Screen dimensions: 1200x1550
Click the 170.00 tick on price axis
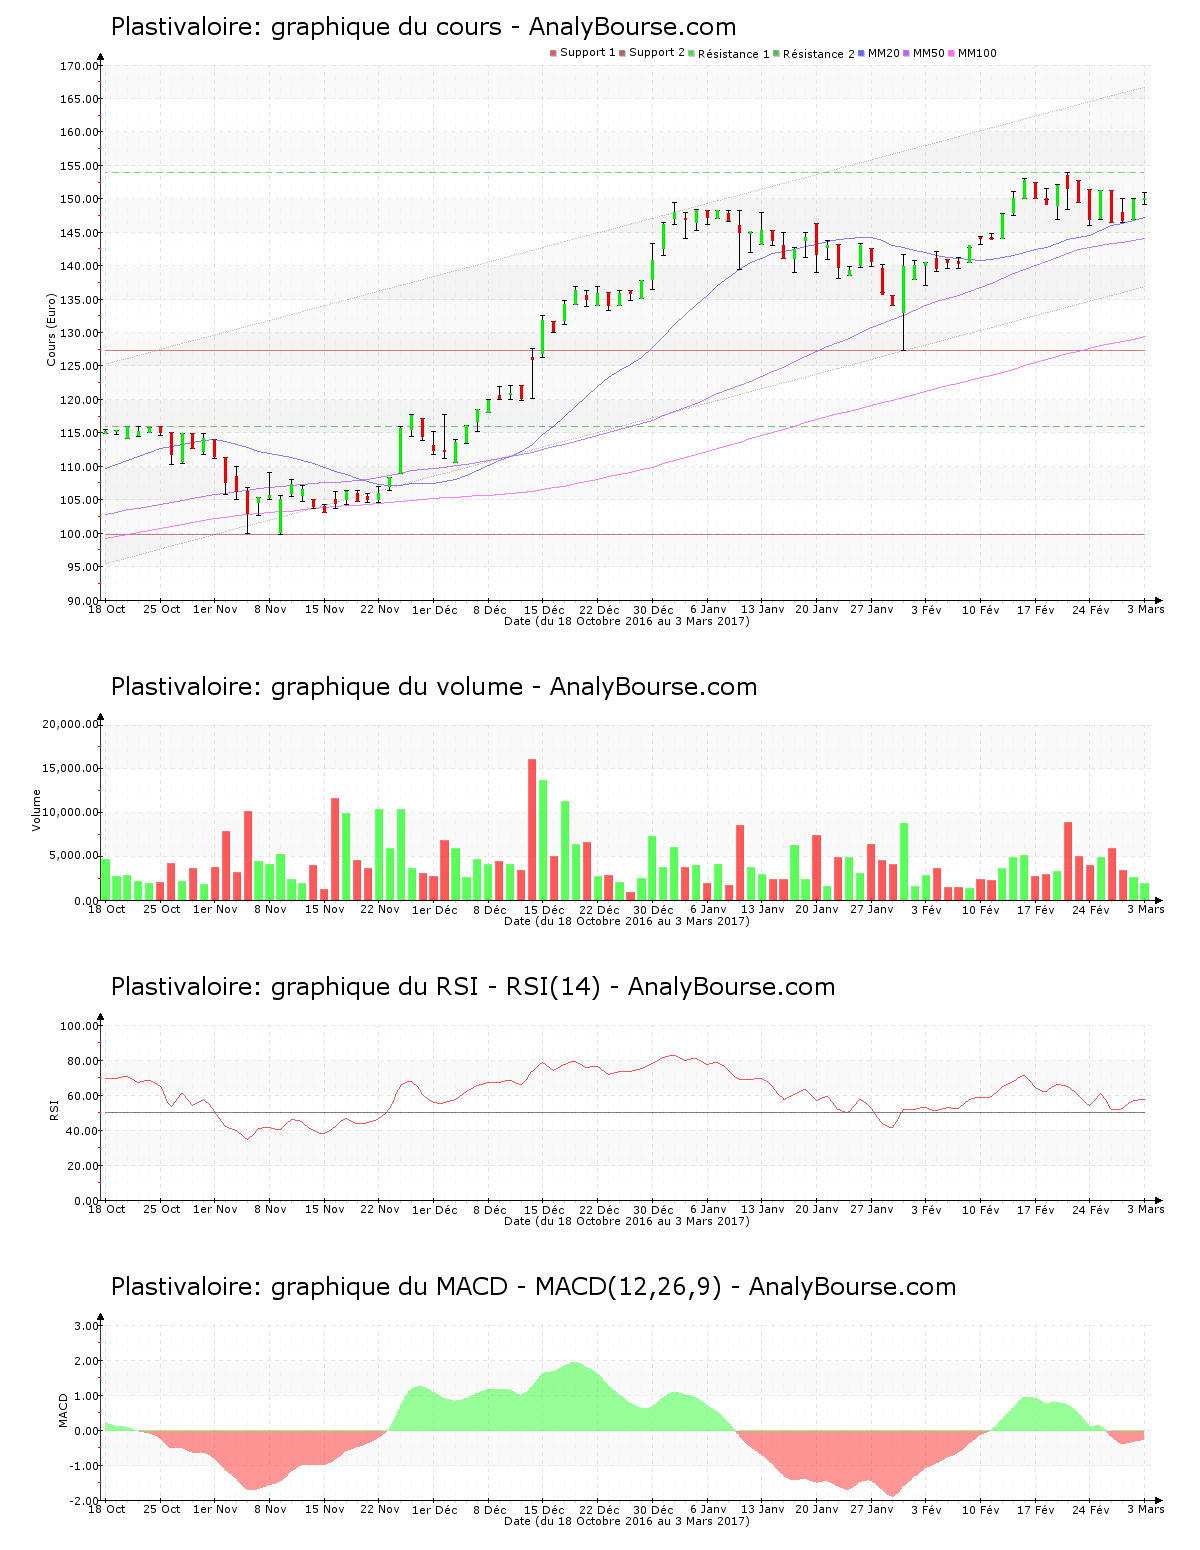pos(79,66)
